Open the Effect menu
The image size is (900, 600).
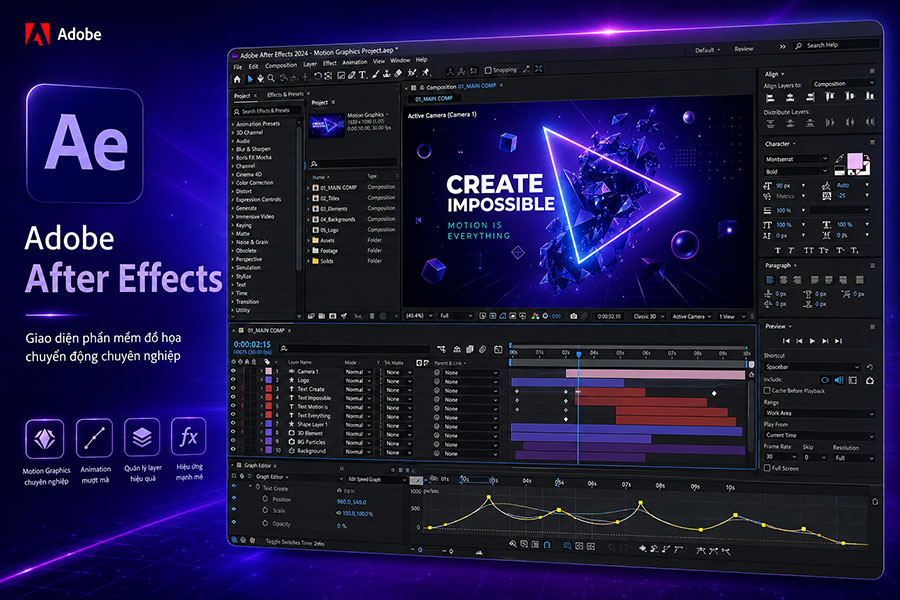point(329,63)
